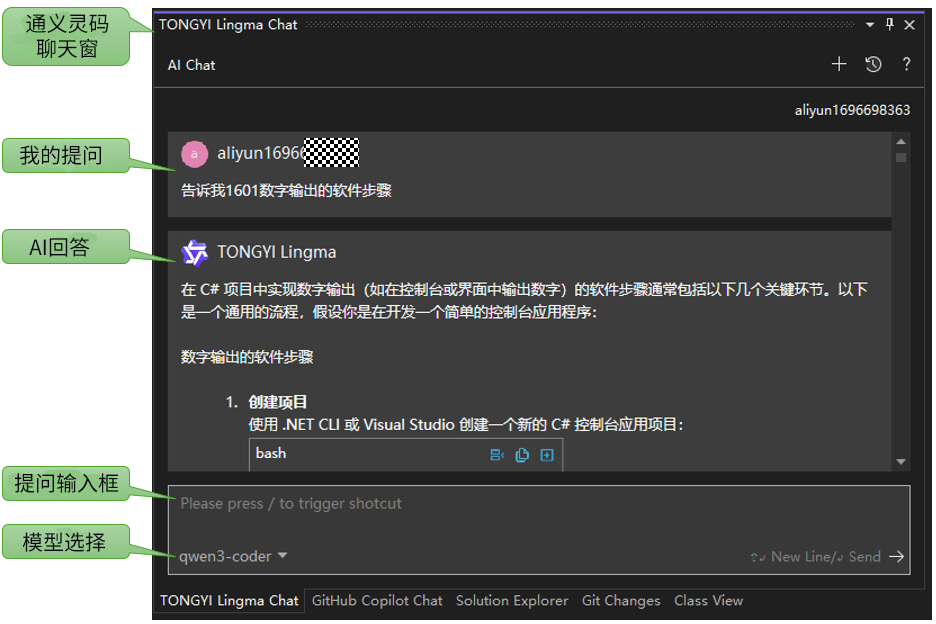Insert the bash code into a new file
Viewport: 936px width, 624px height.
pos(547,455)
